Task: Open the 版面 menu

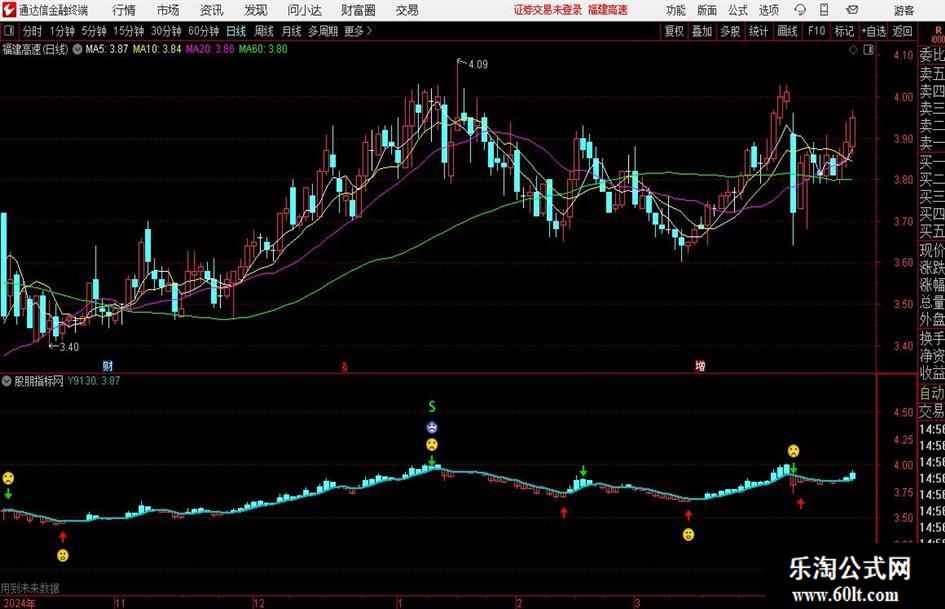Action: click(707, 10)
